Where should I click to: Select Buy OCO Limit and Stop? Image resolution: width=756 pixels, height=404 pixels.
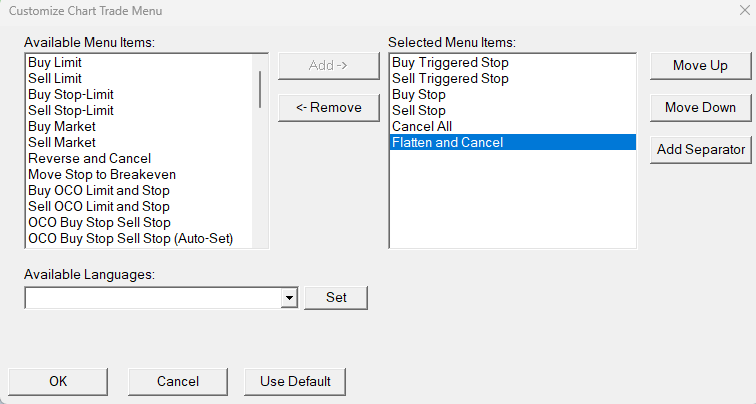click(x=99, y=190)
